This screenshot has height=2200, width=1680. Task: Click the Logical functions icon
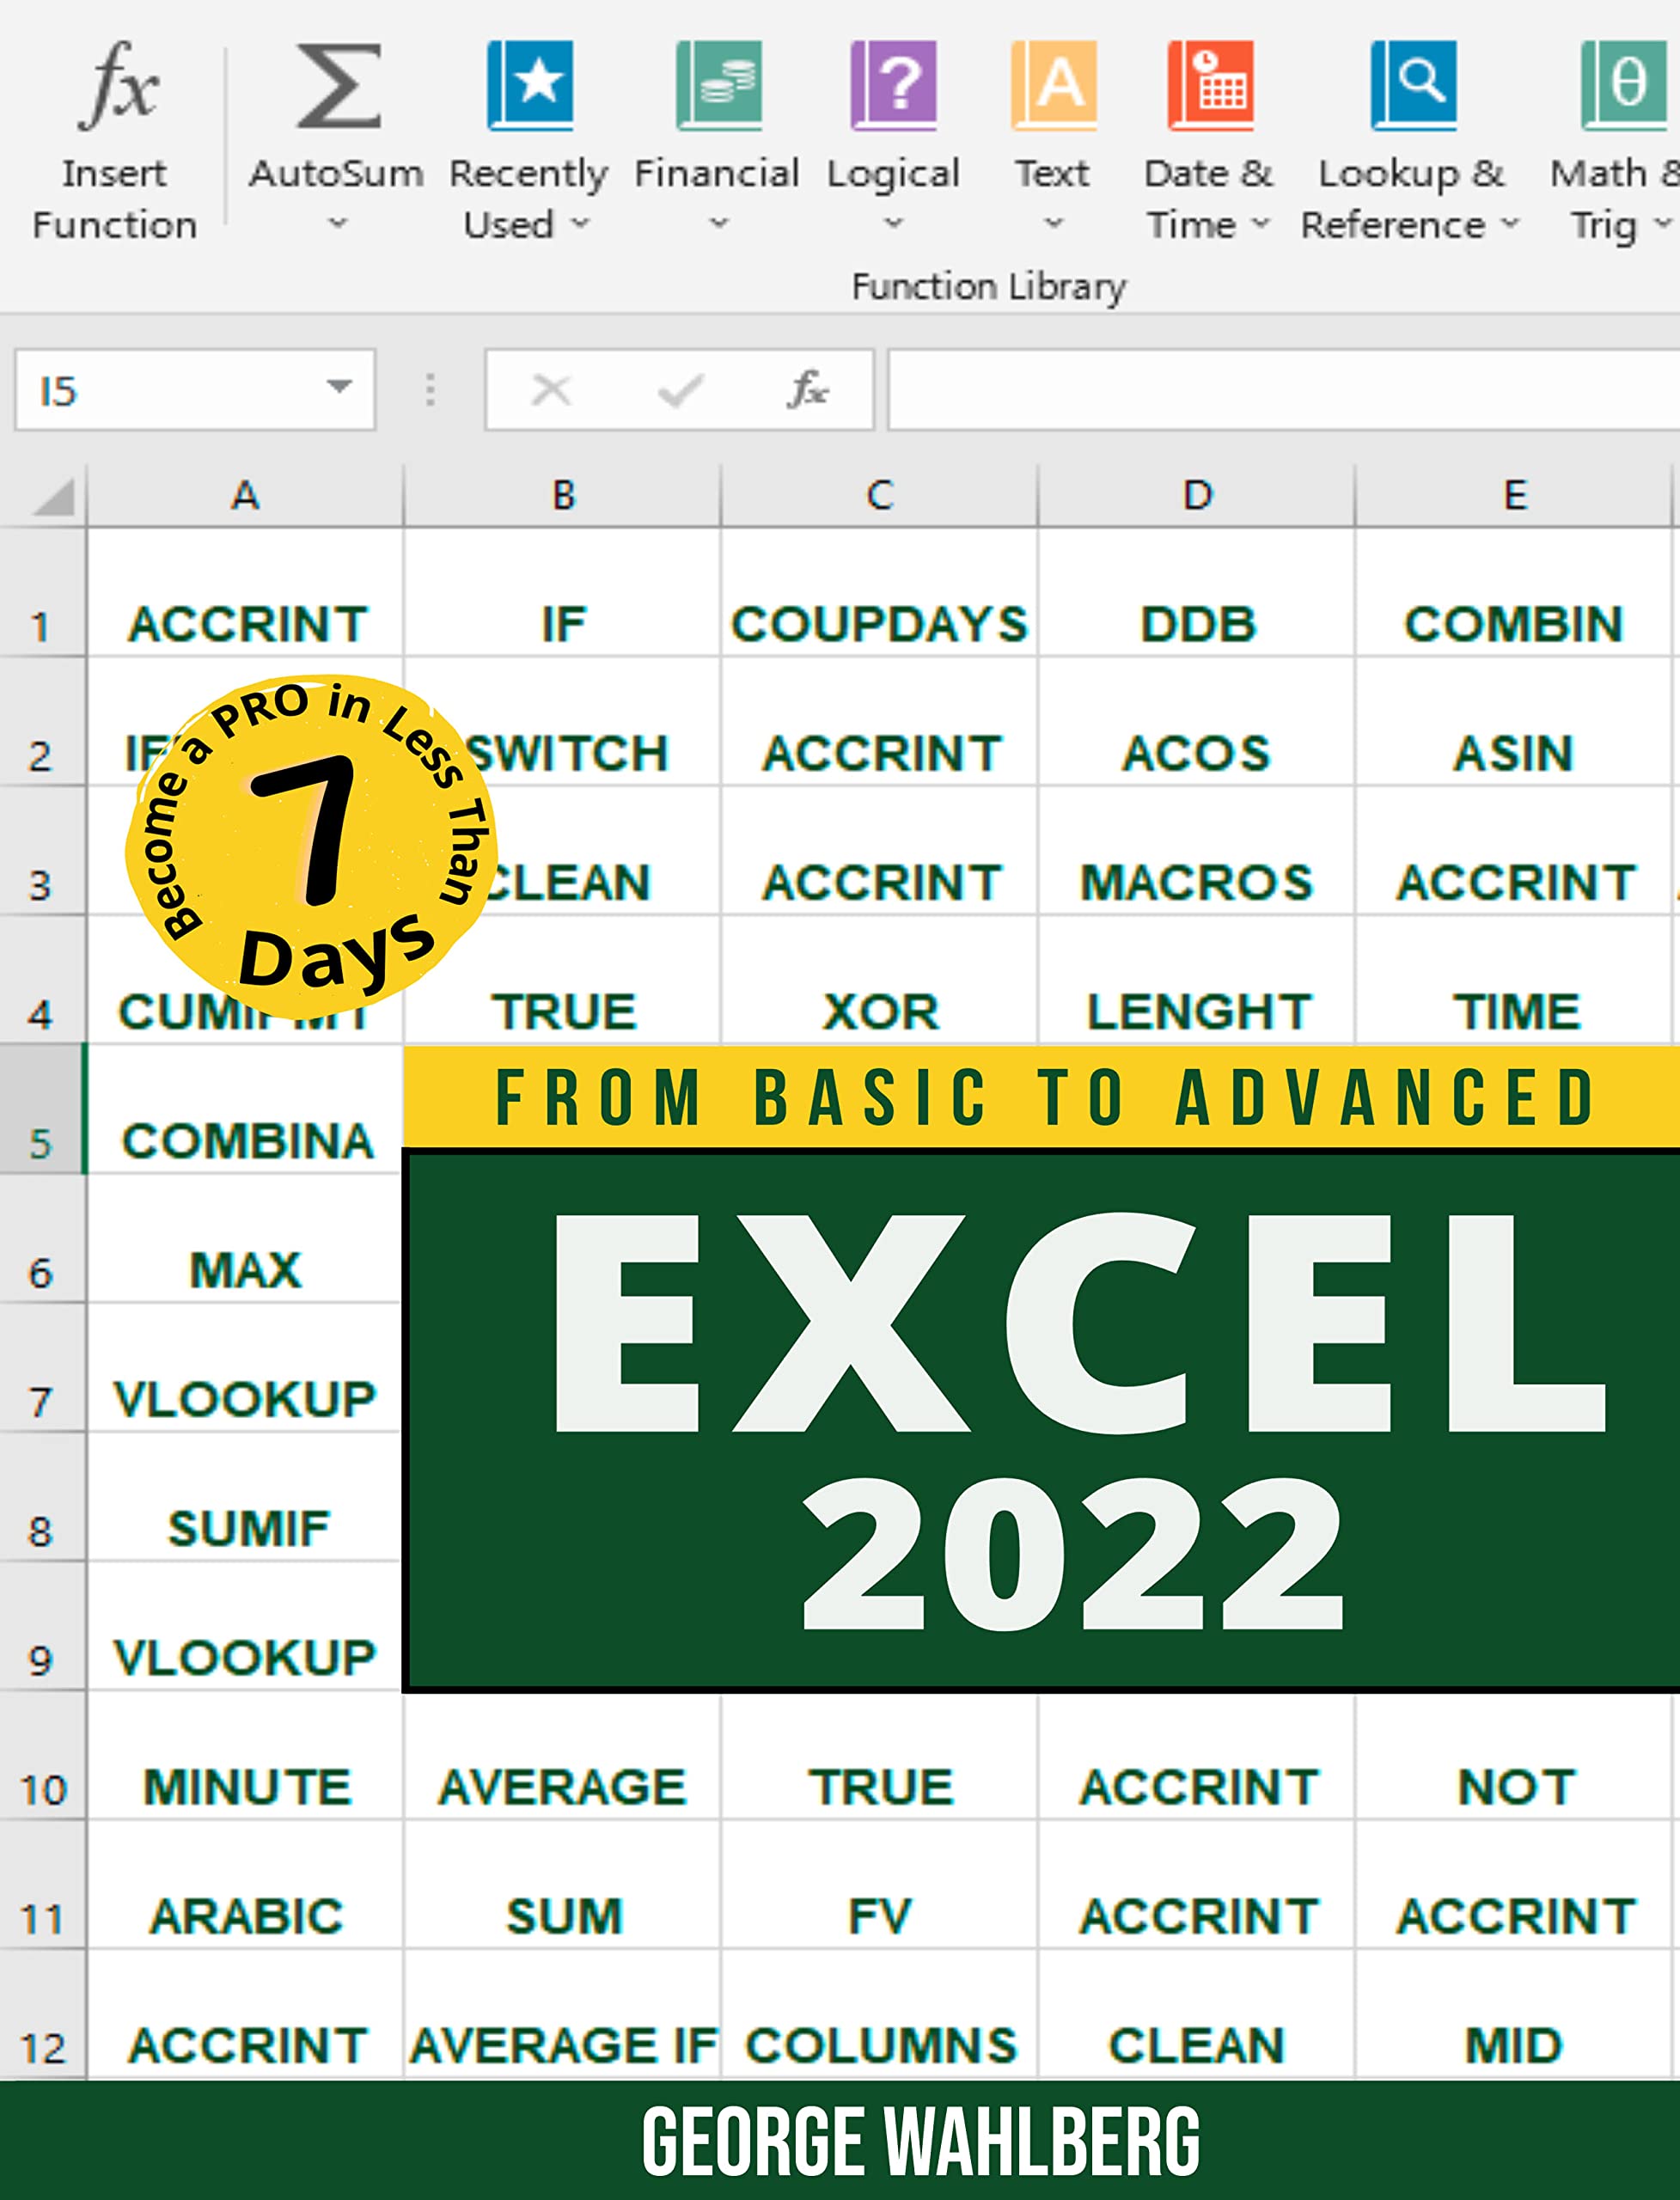893,85
